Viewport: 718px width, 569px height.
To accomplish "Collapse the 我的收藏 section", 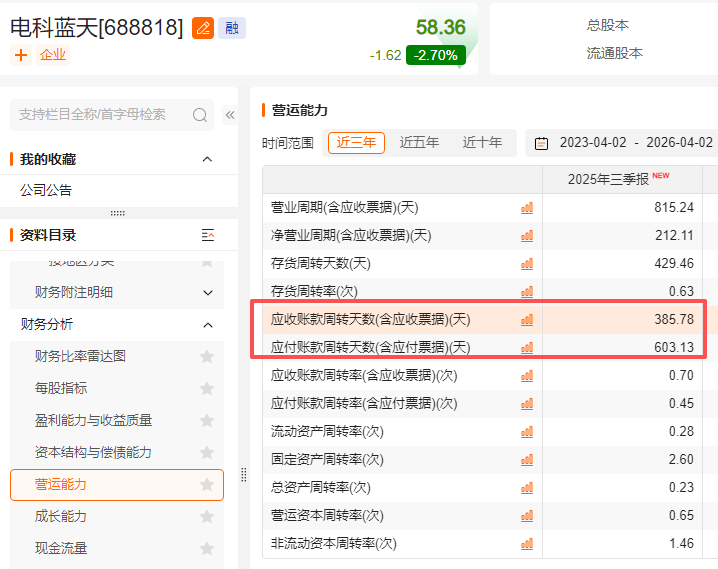I will click(x=207, y=159).
